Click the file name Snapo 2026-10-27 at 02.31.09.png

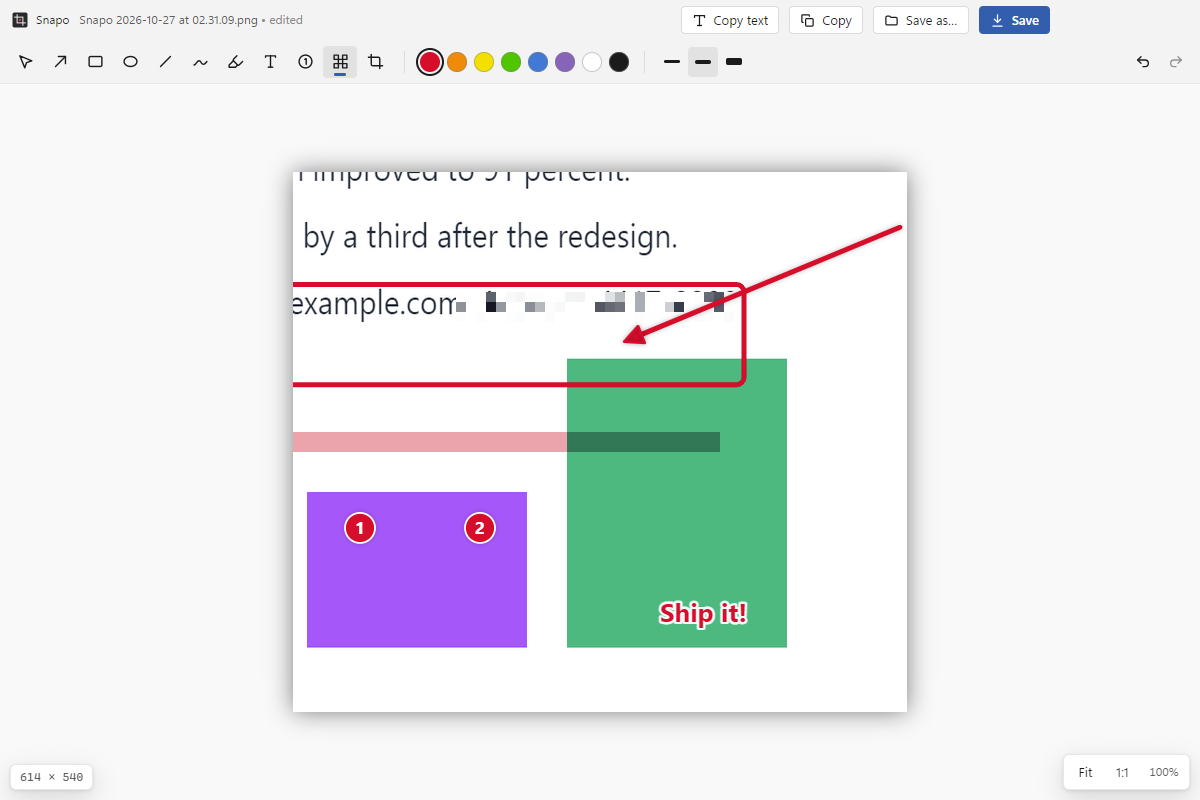[x=168, y=20]
